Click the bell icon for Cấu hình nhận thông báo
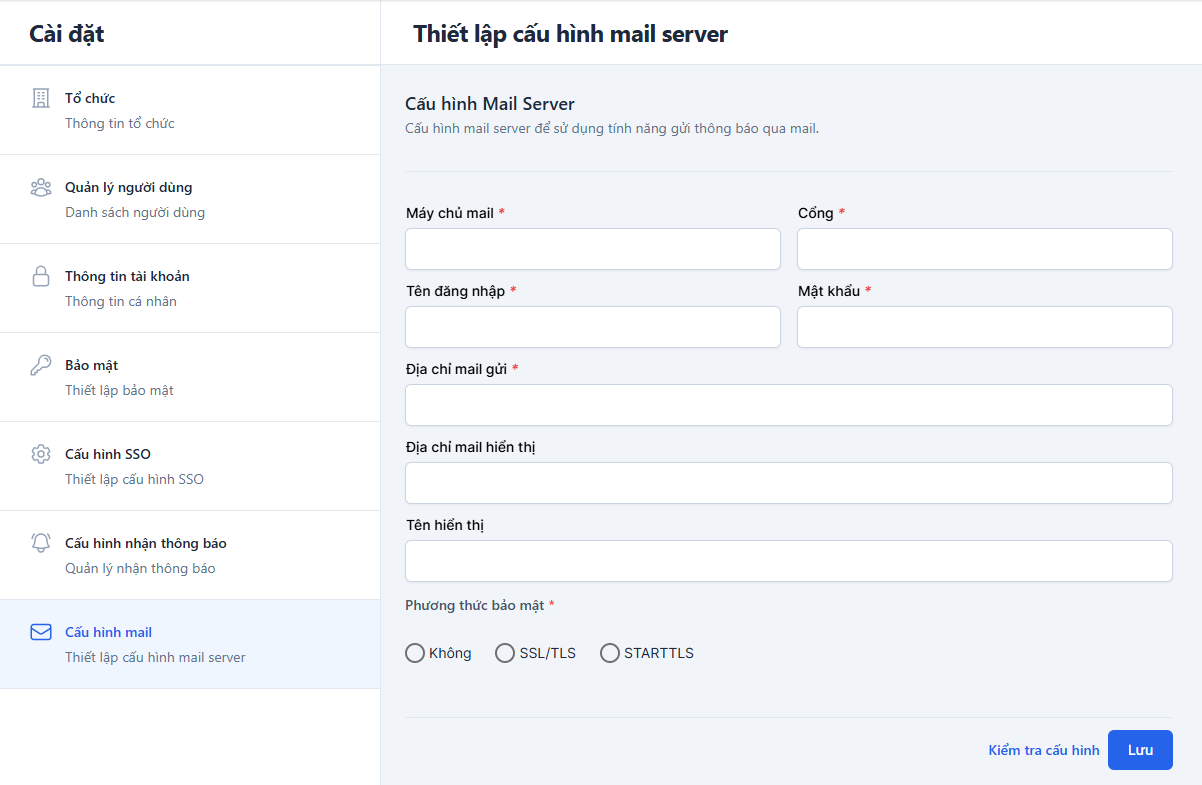This screenshot has height=785, width=1202. pos(40,543)
